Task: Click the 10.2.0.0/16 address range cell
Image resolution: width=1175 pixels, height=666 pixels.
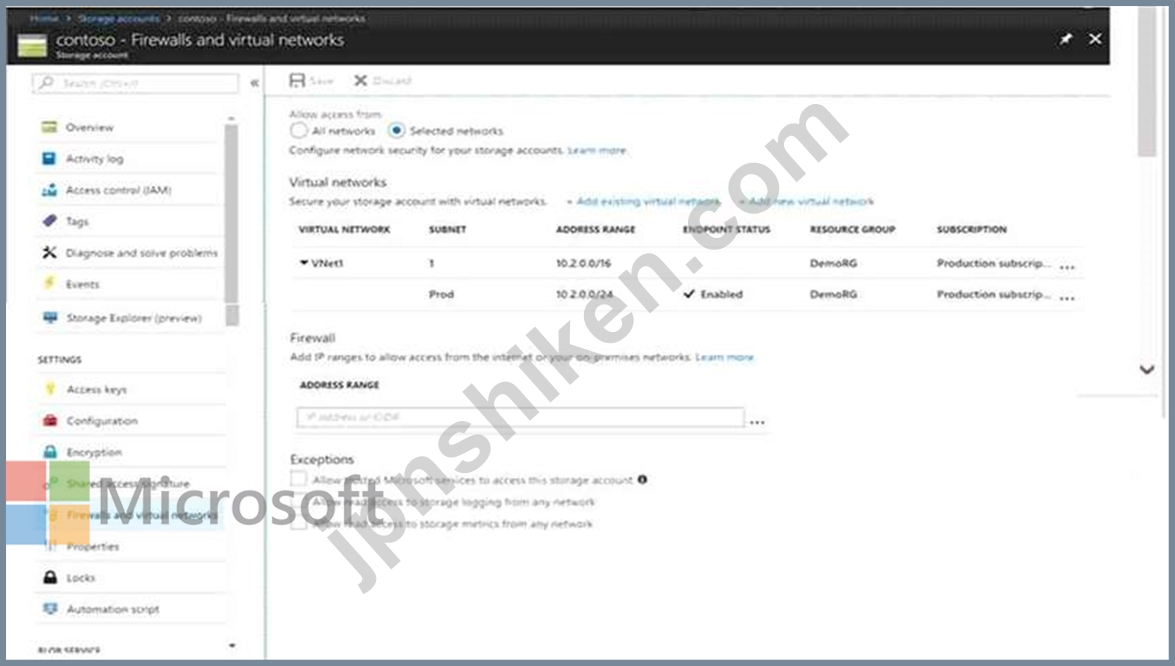Action: coord(583,263)
